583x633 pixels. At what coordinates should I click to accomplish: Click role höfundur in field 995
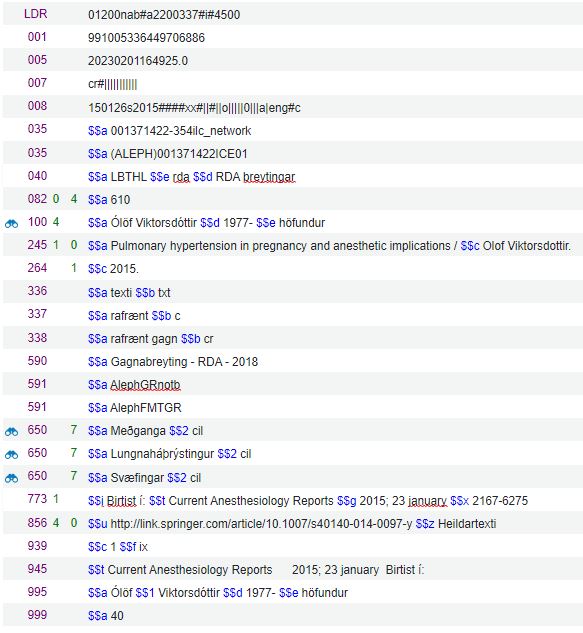coord(325,593)
